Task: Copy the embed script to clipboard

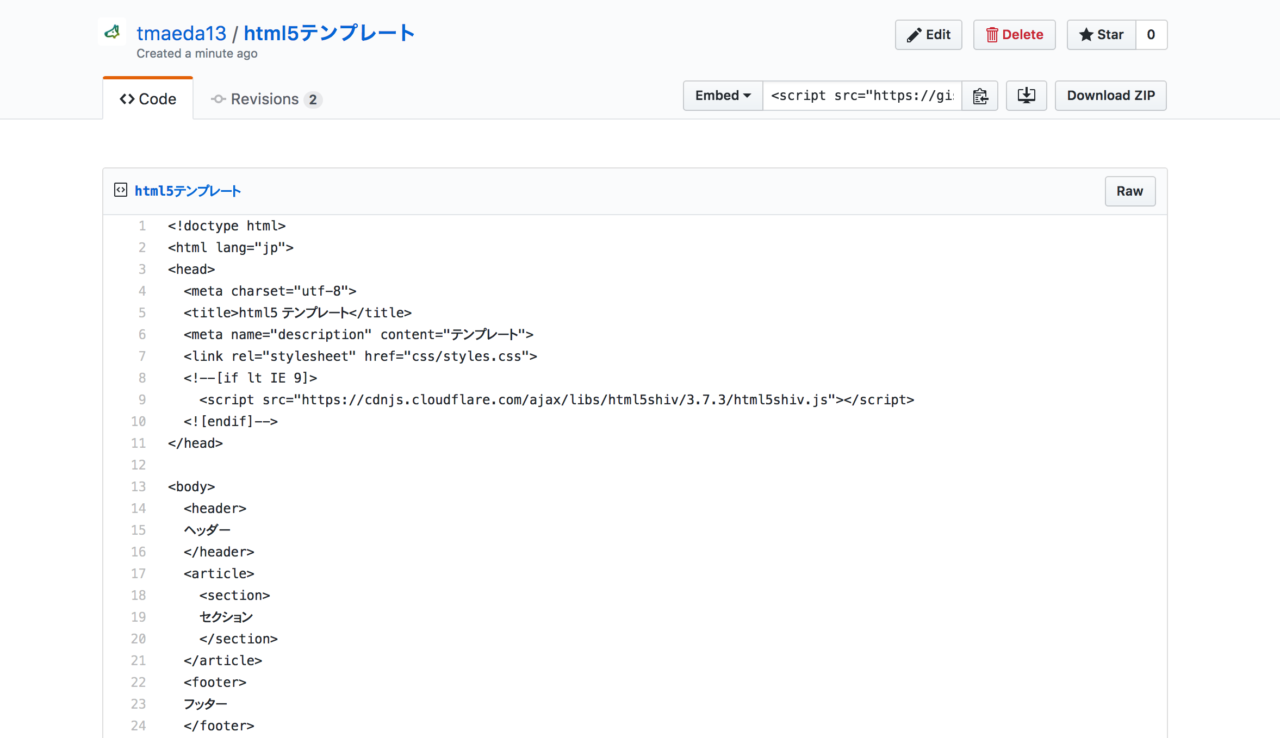Action: pos(980,96)
